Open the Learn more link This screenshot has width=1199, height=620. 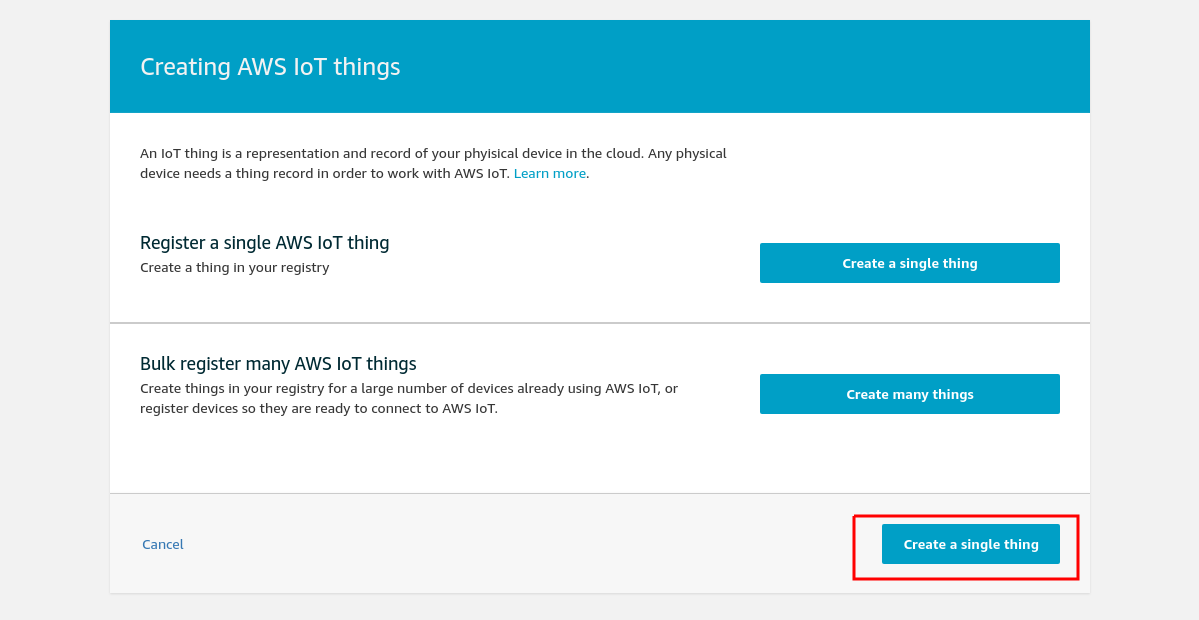coord(549,174)
